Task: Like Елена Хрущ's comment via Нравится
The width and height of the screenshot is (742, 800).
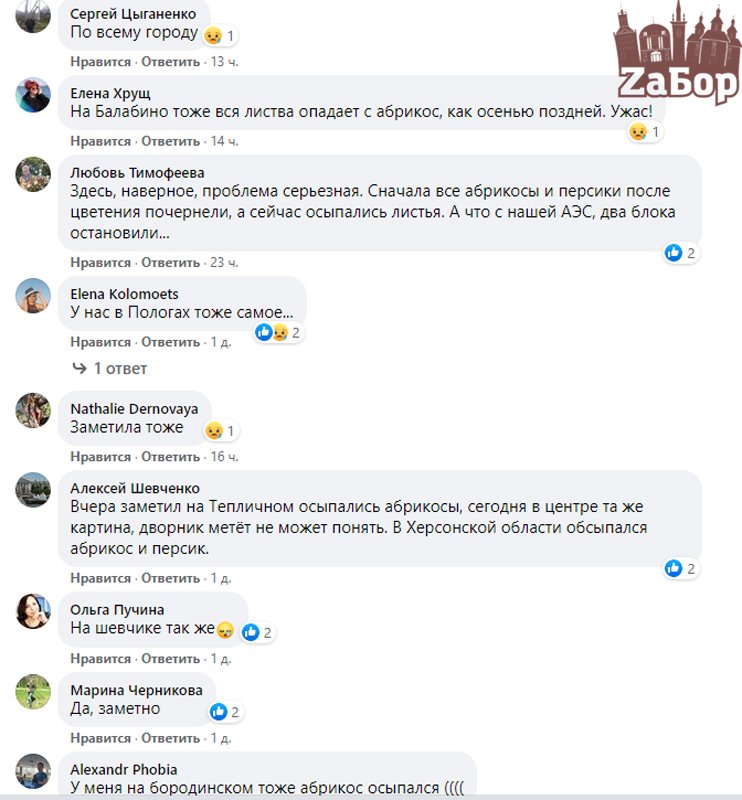Action: (101, 141)
